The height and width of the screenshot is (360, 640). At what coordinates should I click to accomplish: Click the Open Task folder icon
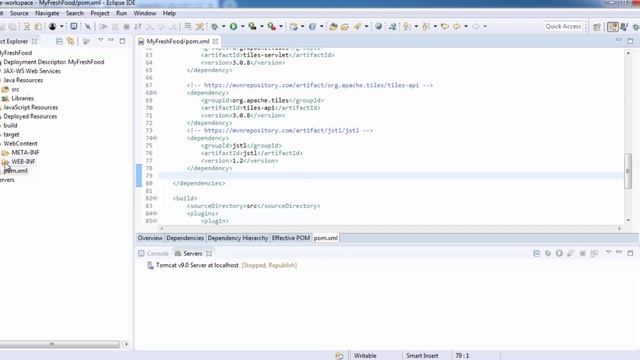point(345,27)
